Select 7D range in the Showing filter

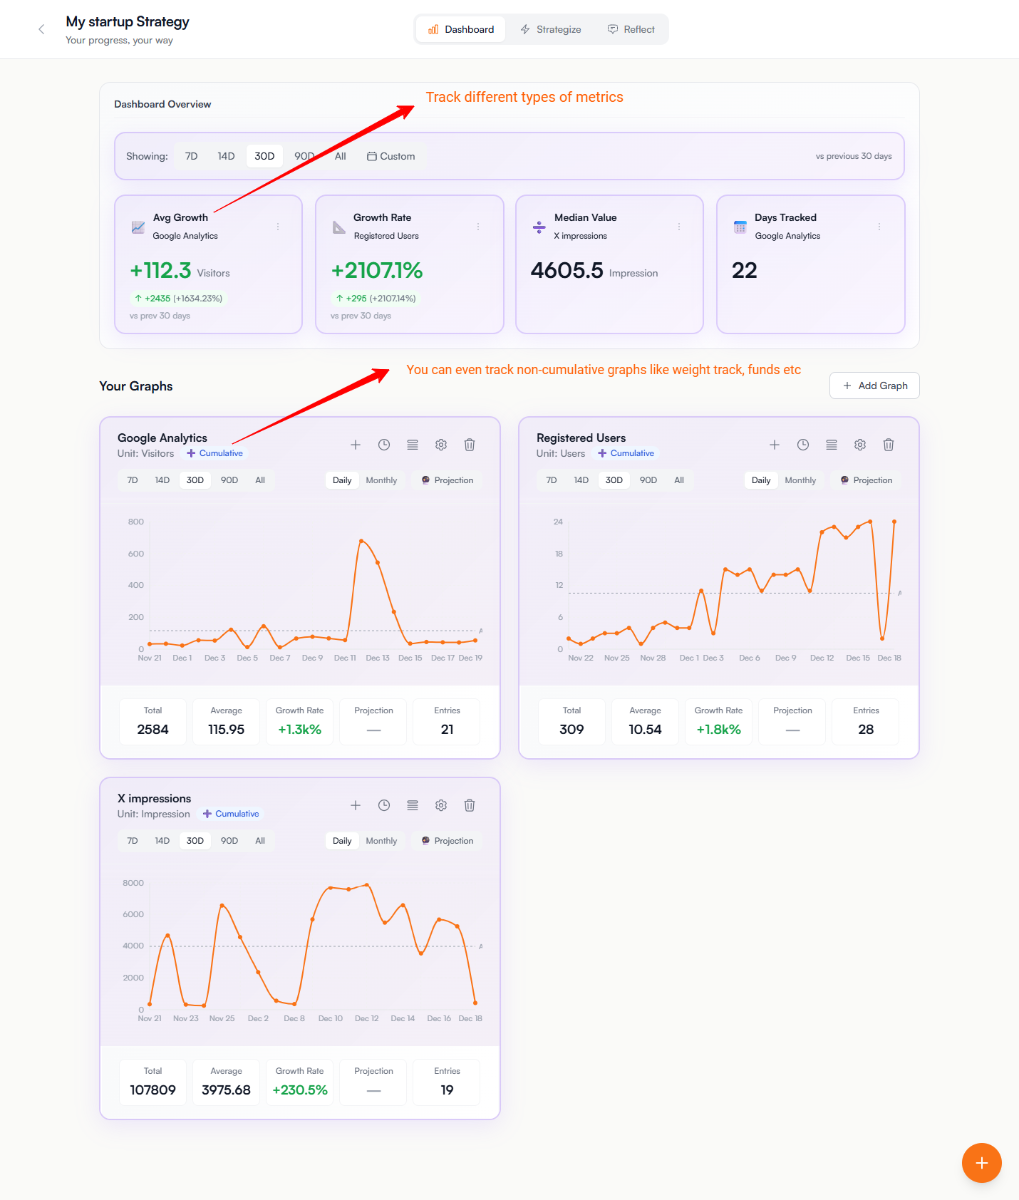[191, 156]
